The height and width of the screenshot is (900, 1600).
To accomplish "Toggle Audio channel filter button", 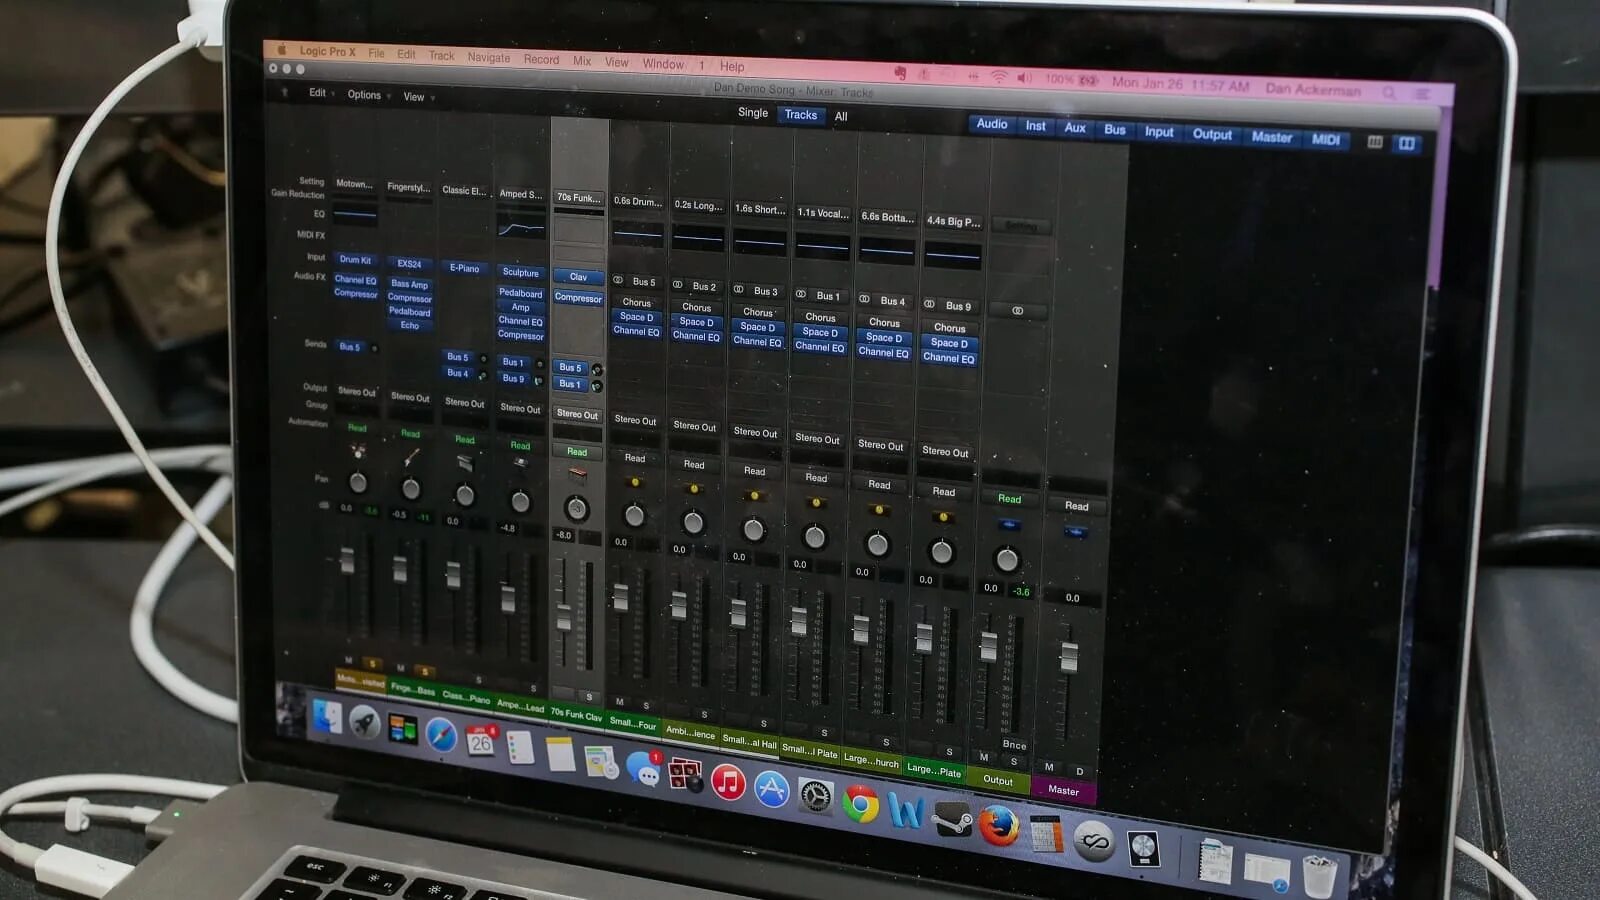I will click(991, 124).
